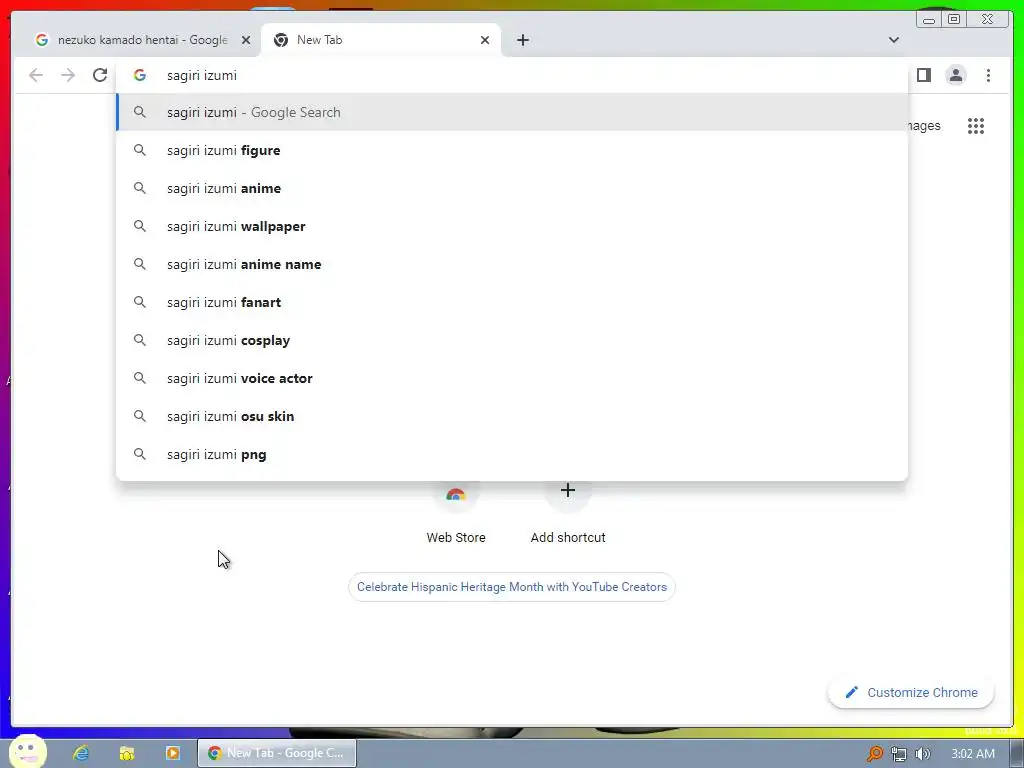The width and height of the screenshot is (1024, 768).
Task: Launch the media player taskbar icon
Action: point(172,753)
